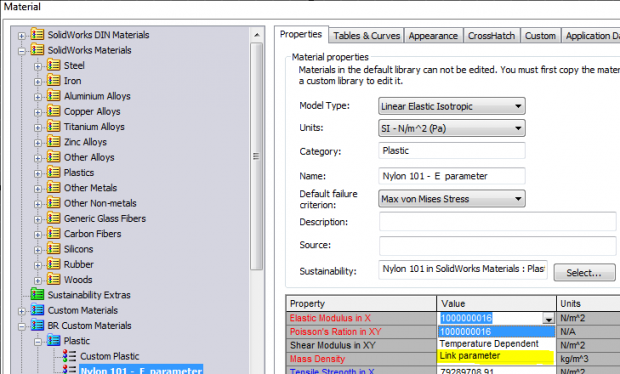620x374 pixels.
Task: Click the Zinc Alloys folder icon
Action: pos(53,141)
